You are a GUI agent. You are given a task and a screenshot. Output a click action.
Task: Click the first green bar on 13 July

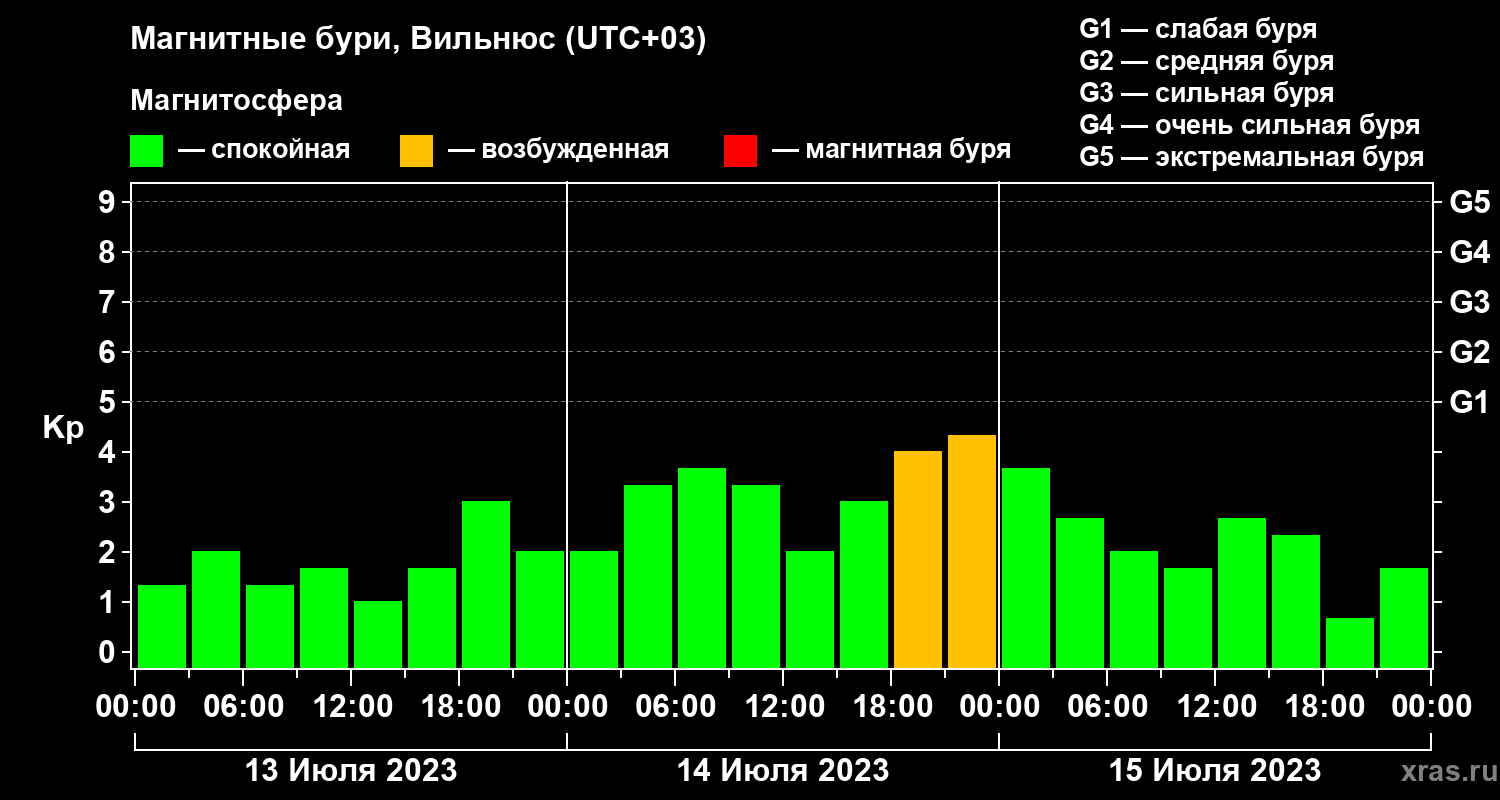[162, 626]
